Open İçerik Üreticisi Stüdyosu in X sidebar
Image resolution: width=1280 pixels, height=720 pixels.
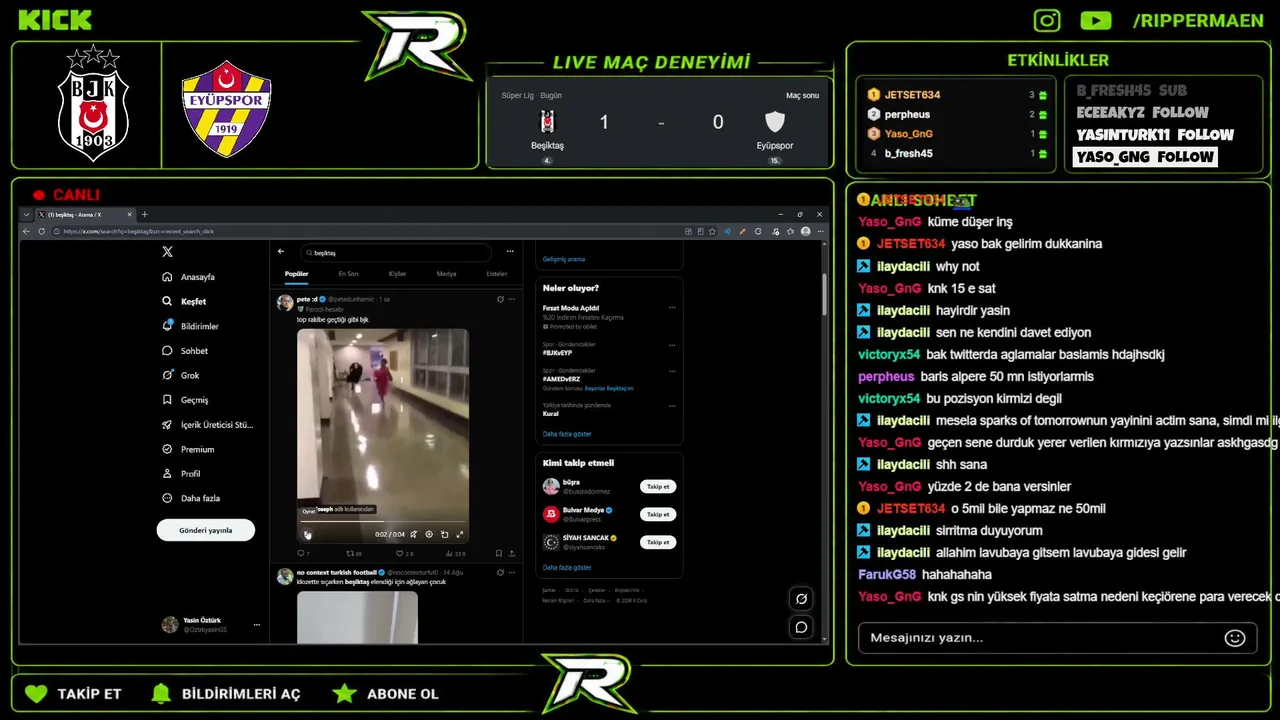point(207,425)
